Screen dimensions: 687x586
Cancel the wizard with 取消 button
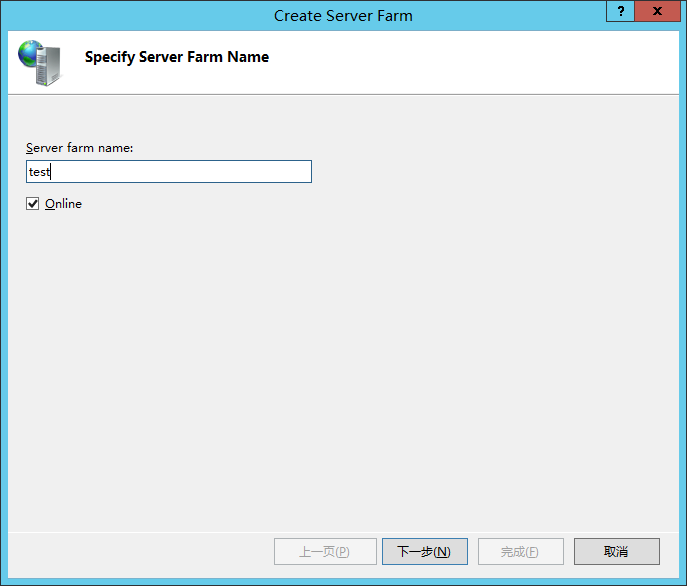(616, 551)
